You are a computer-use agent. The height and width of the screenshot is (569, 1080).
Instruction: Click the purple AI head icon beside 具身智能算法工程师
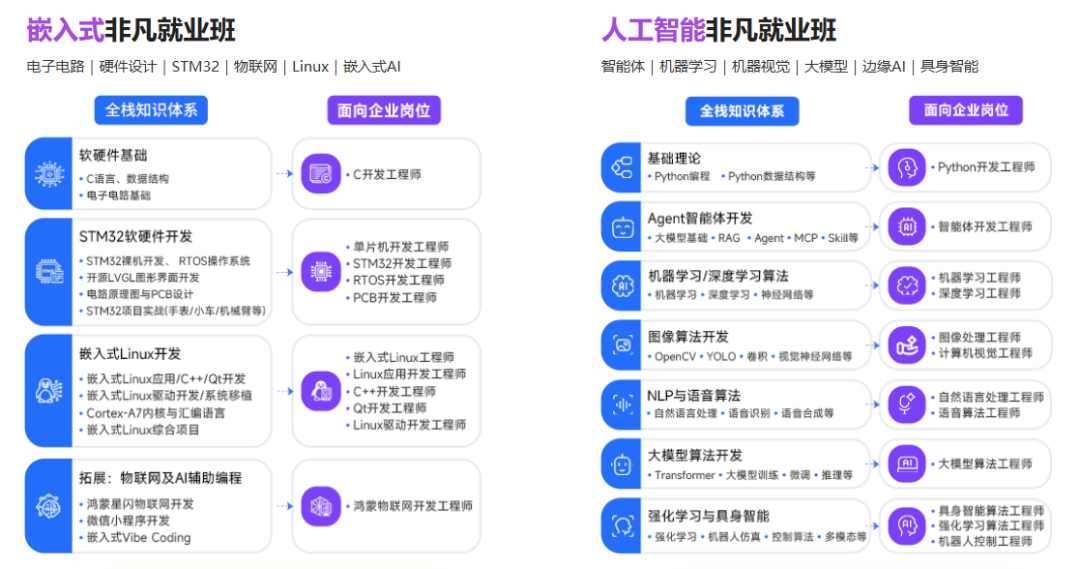point(906,526)
